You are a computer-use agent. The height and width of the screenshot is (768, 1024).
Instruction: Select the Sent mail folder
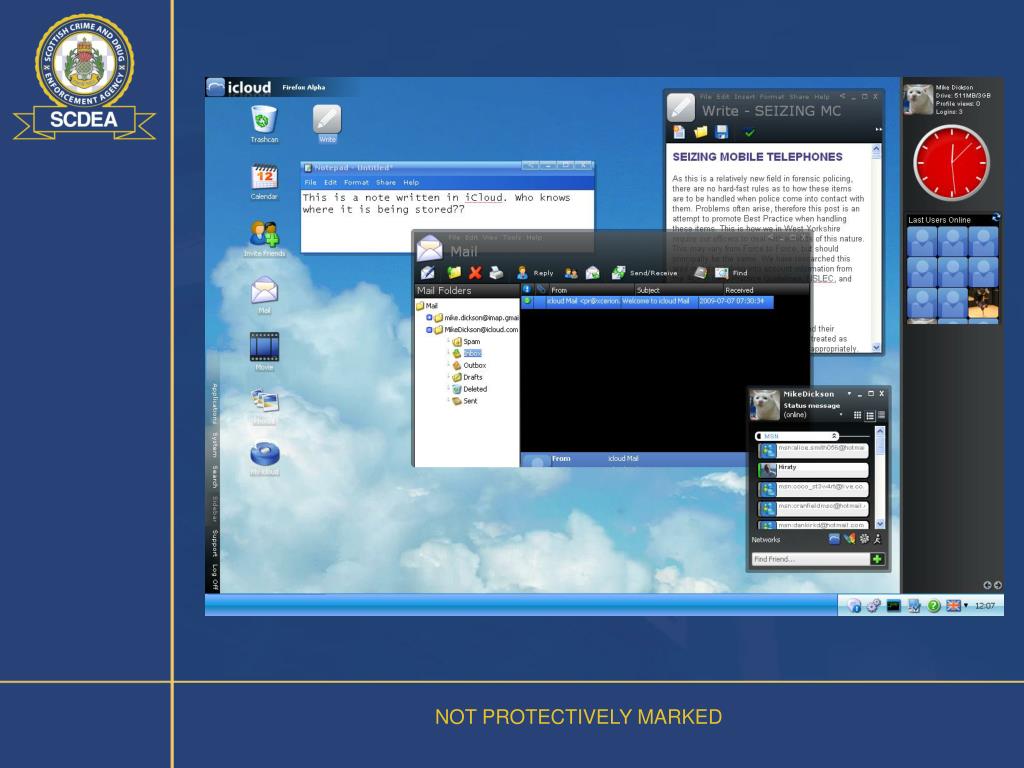point(465,401)
